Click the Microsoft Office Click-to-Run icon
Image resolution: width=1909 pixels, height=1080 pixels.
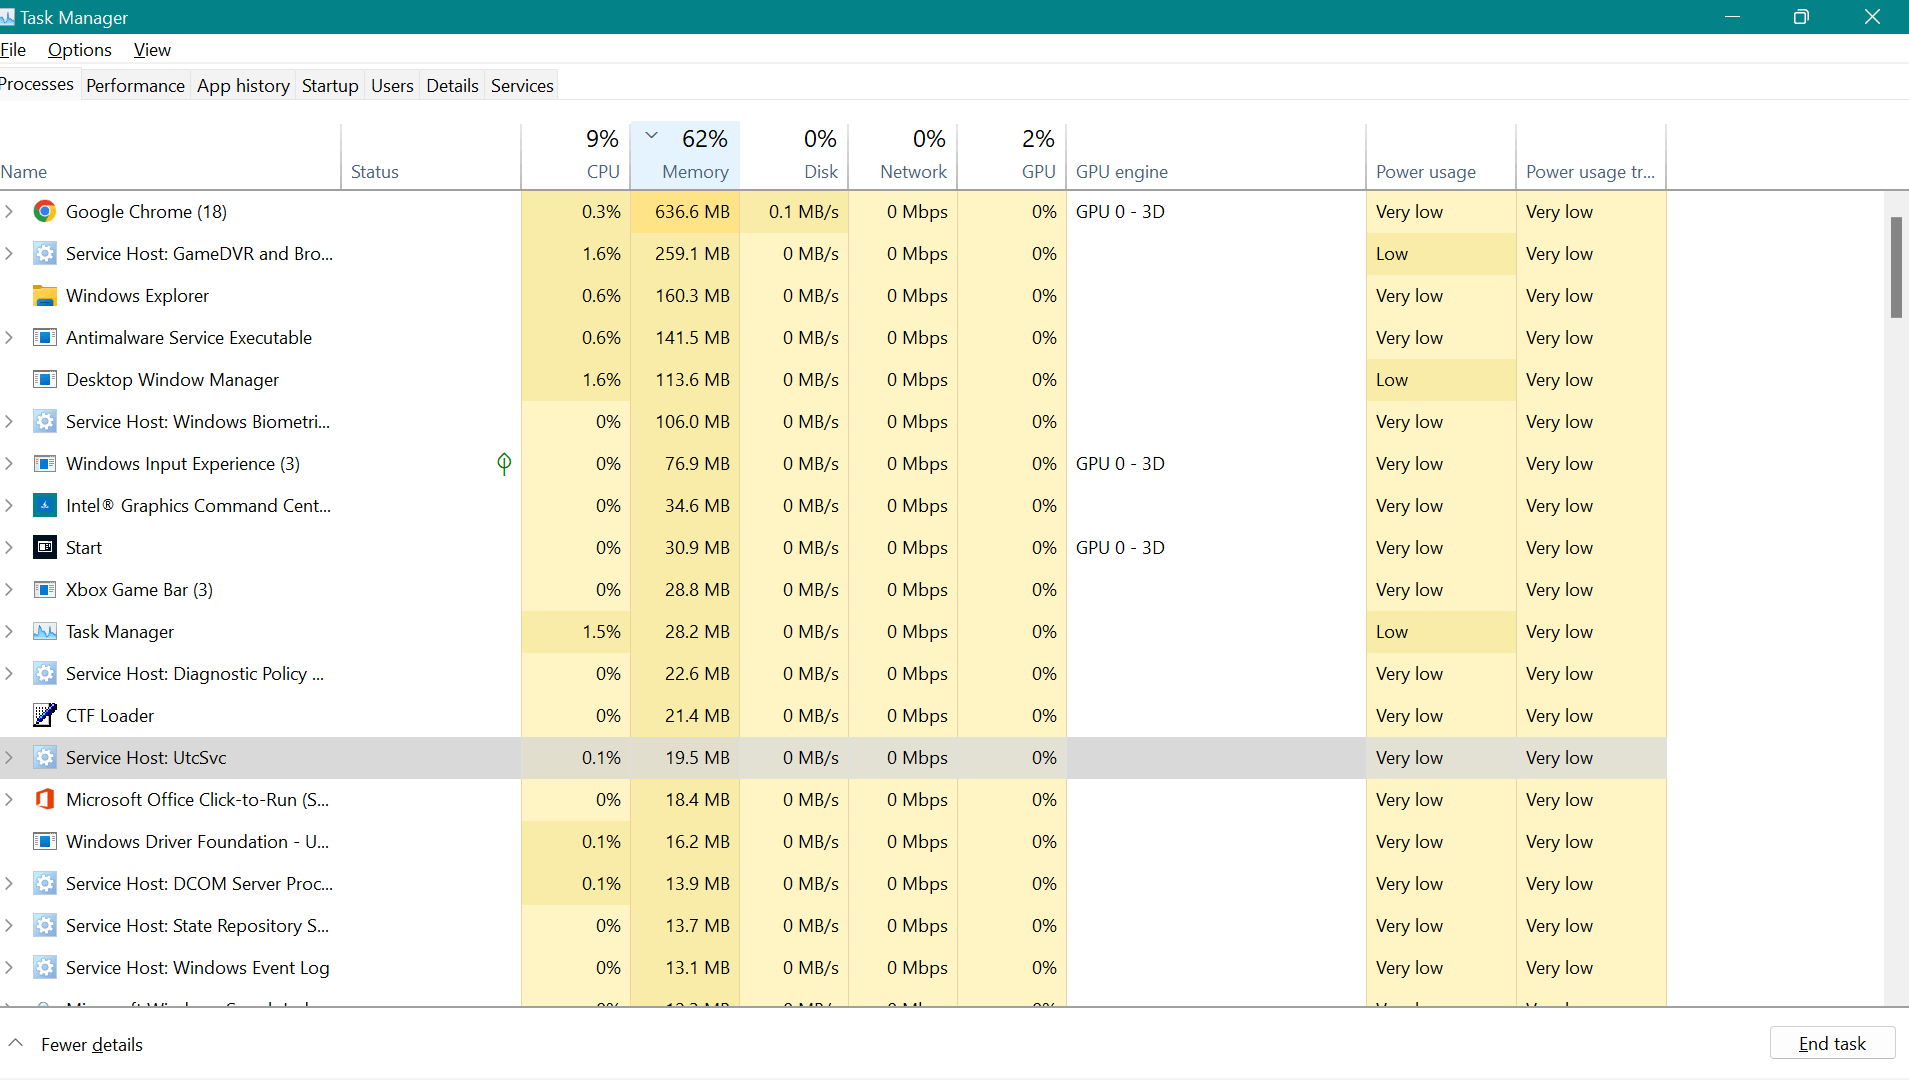[44, 799]
